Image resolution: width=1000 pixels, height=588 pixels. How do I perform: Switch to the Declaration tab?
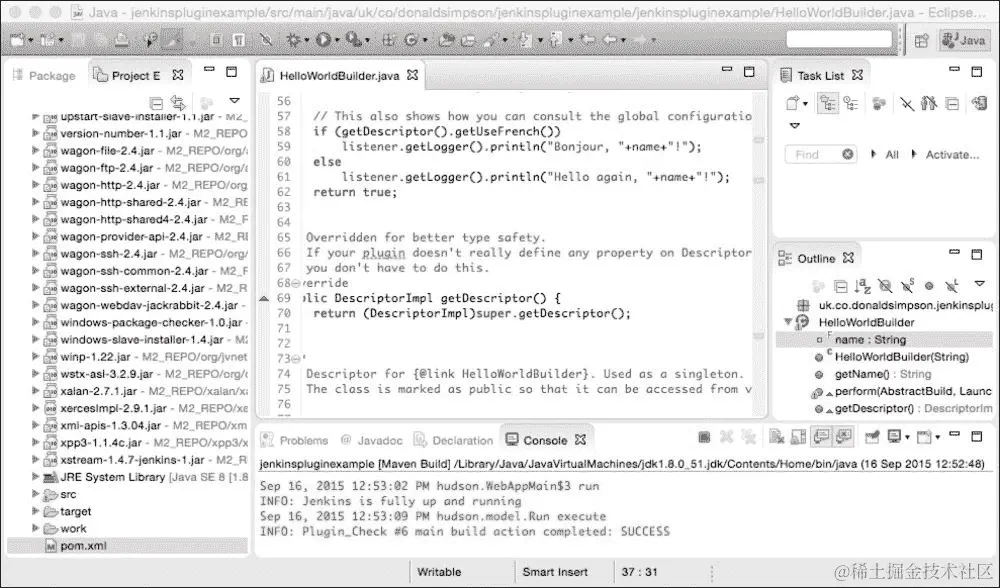(x=454, y=440)
